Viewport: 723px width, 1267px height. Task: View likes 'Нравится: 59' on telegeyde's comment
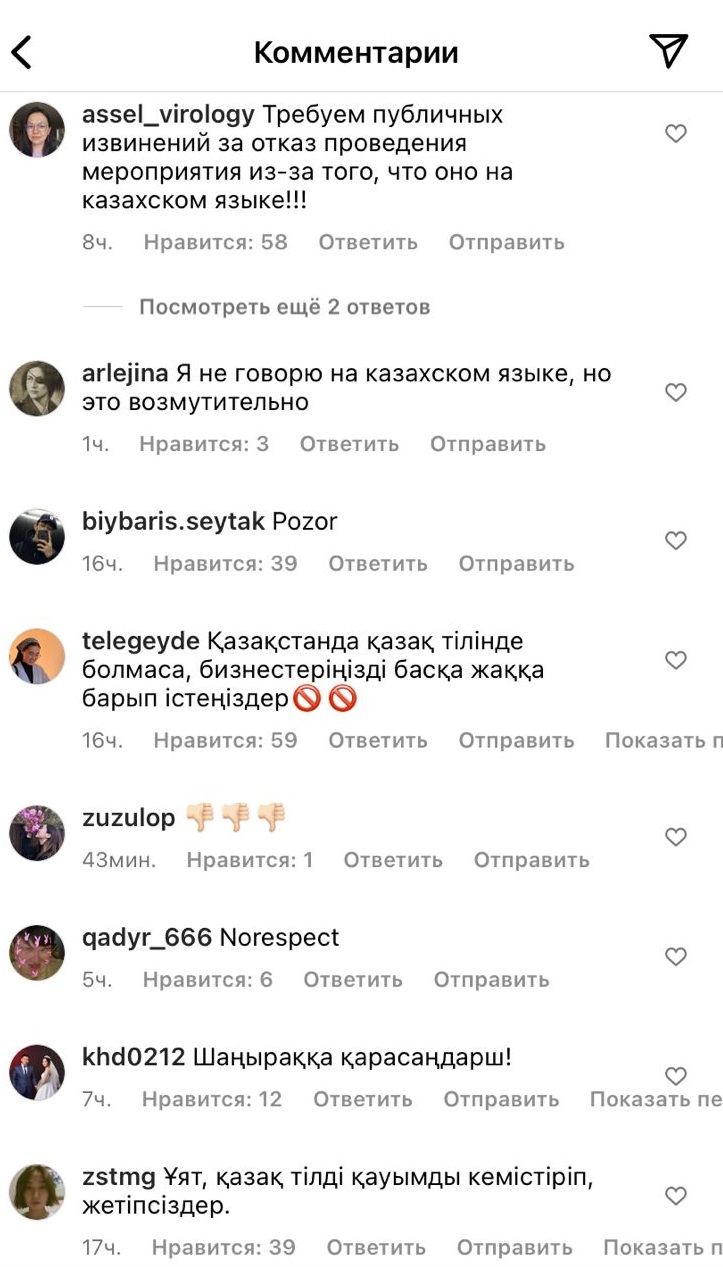(225, 741)
